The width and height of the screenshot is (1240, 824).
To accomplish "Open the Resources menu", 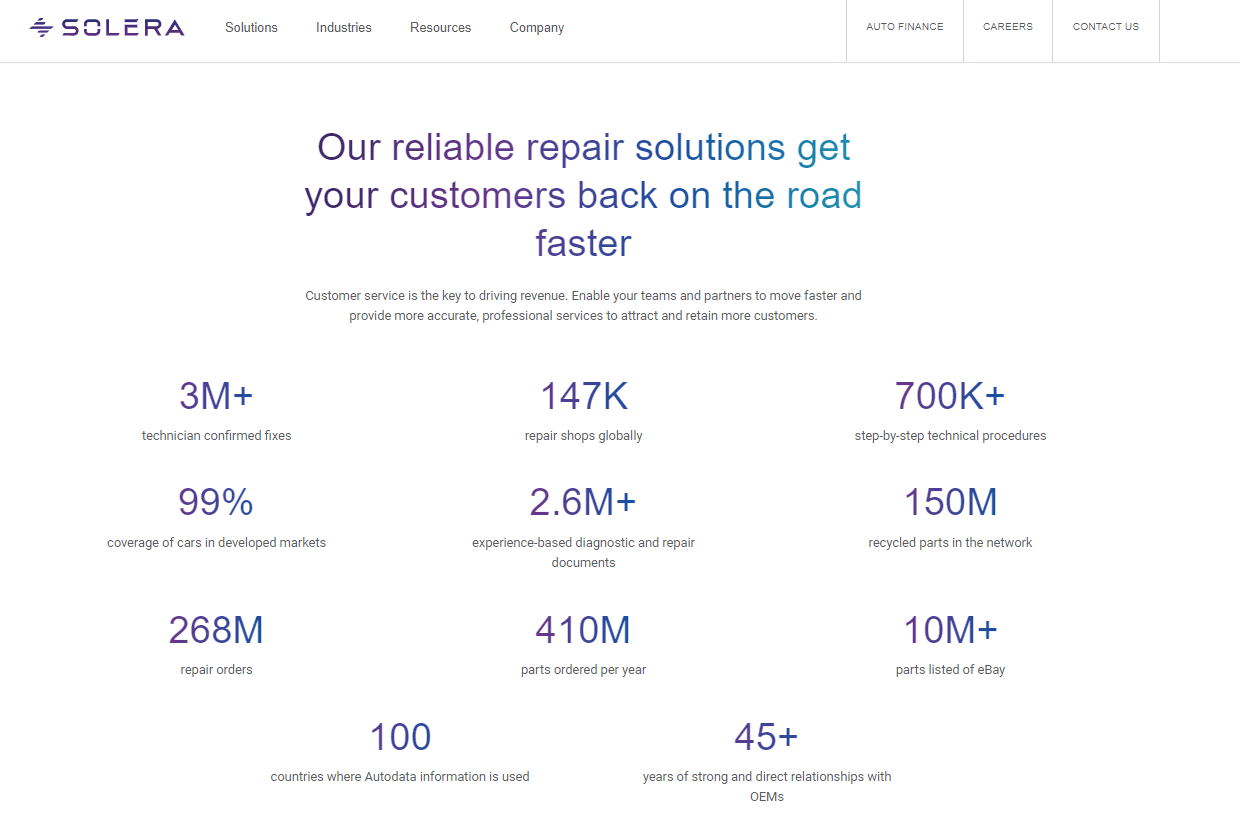I will [x=440, y=28].
